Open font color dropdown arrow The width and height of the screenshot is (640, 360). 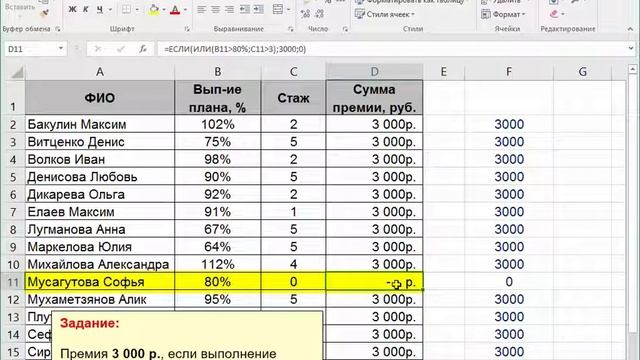point(185,9)
